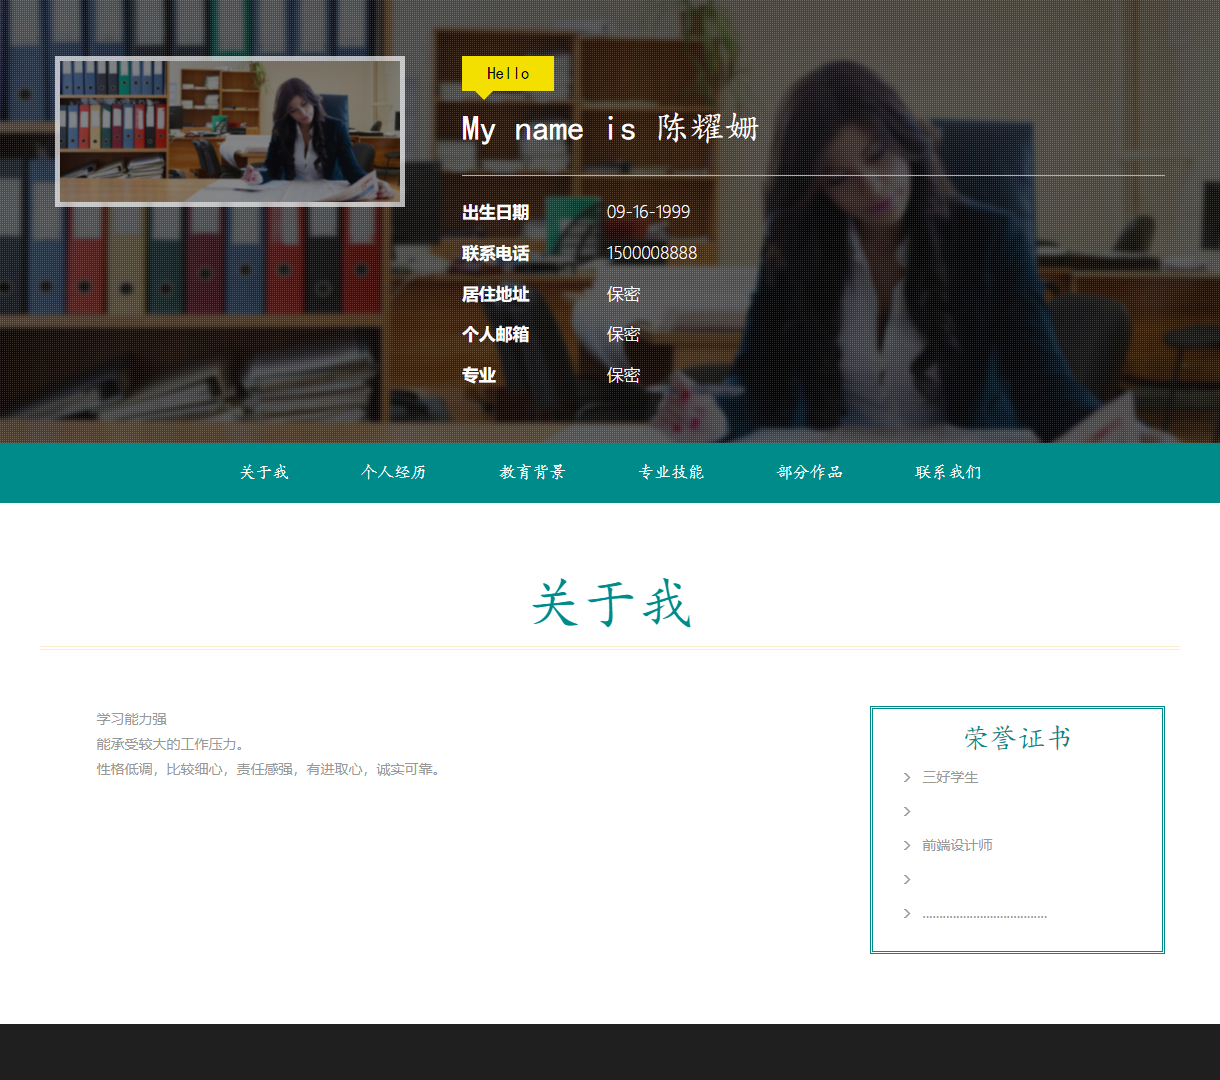
Task: Click the 保密 value next to 个人邮箱
Action: pos(622,334)
